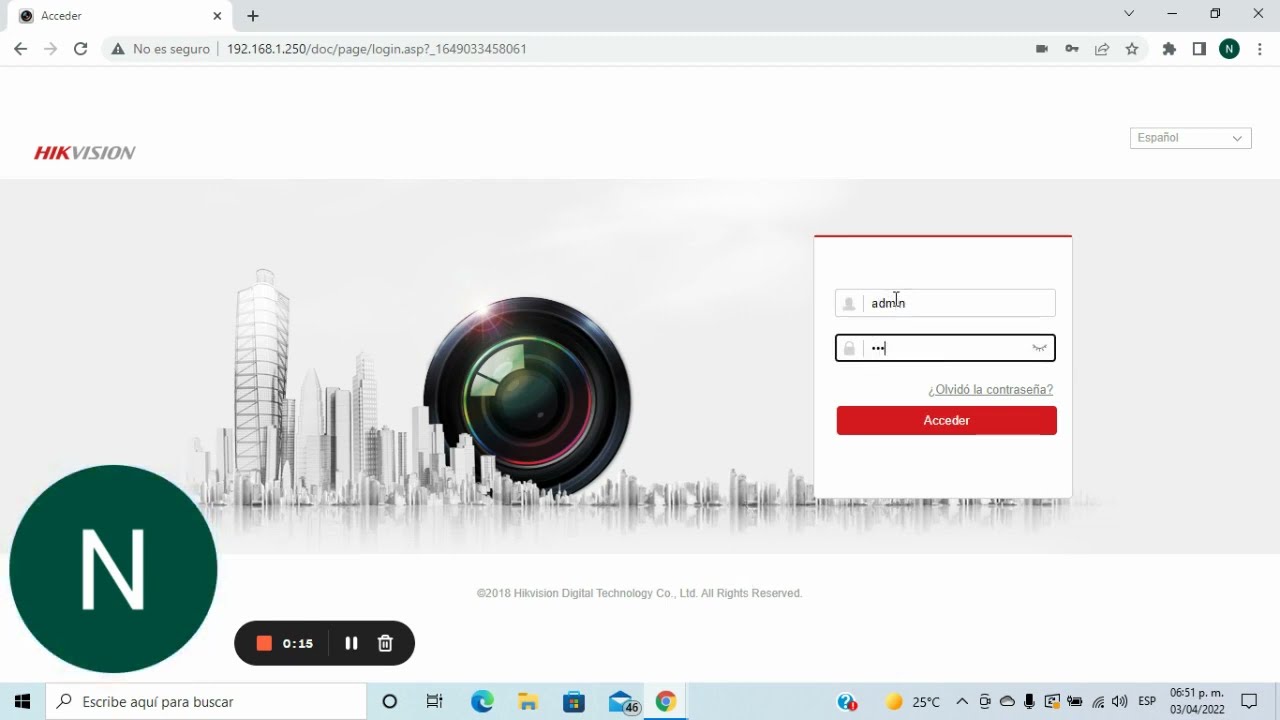
Task: Click the address bar URL
Action: [377, 49]
